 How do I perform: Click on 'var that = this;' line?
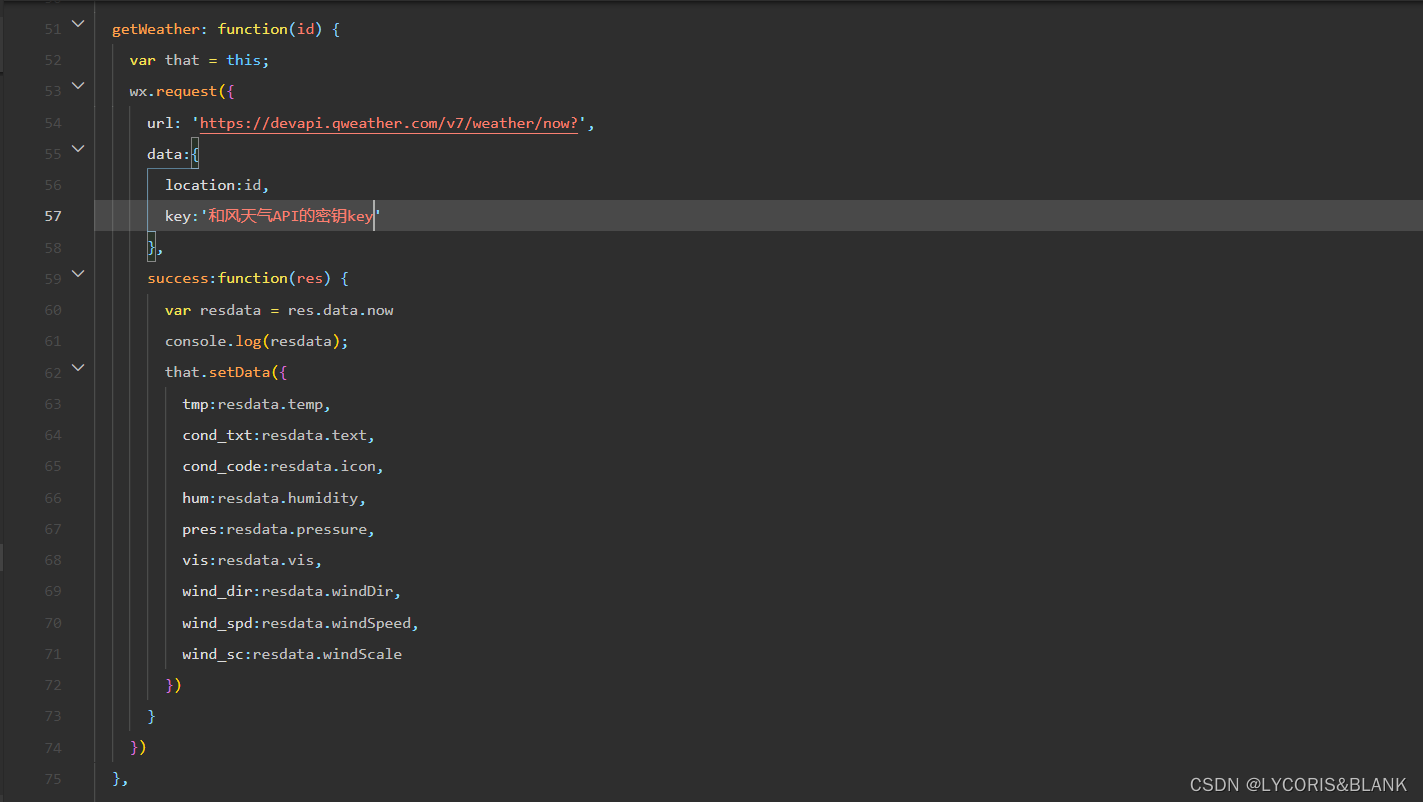pos(200,60)
